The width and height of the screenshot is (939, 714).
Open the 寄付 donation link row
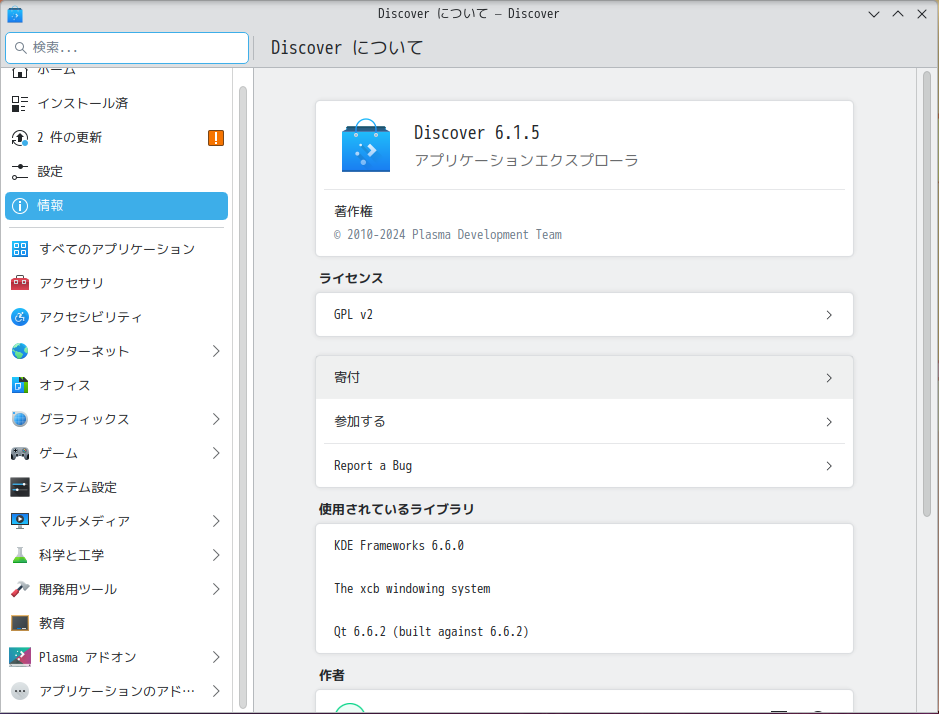point(584,378)
